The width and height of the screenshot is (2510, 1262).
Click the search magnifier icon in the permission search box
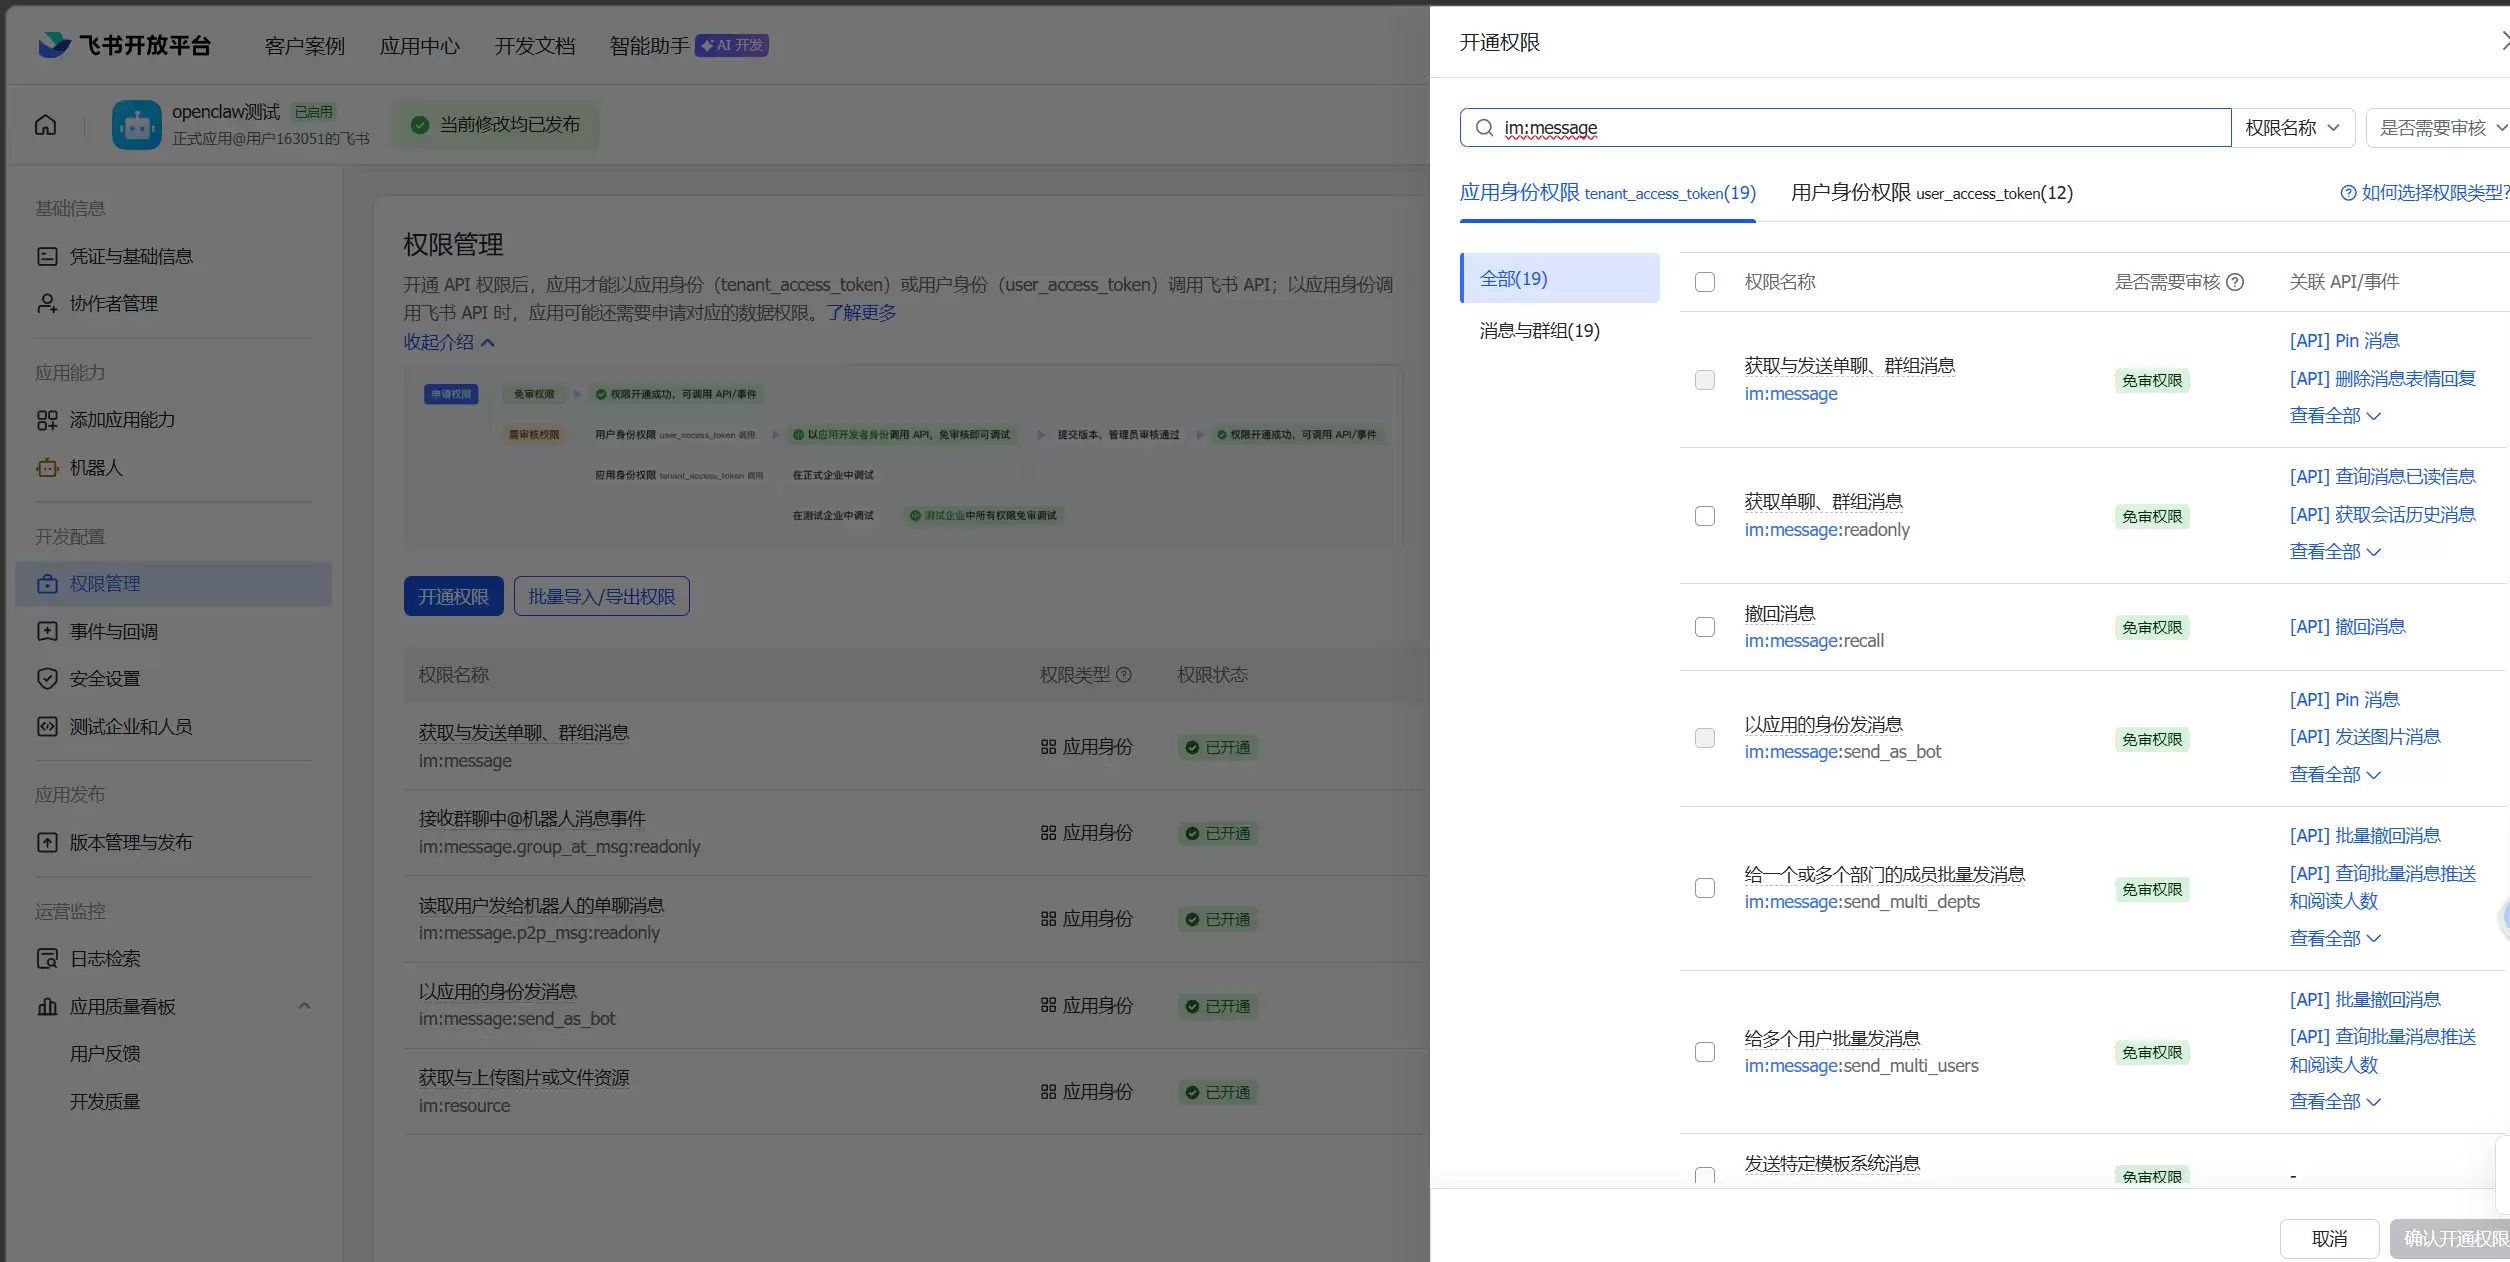(x=1485, y=128)
